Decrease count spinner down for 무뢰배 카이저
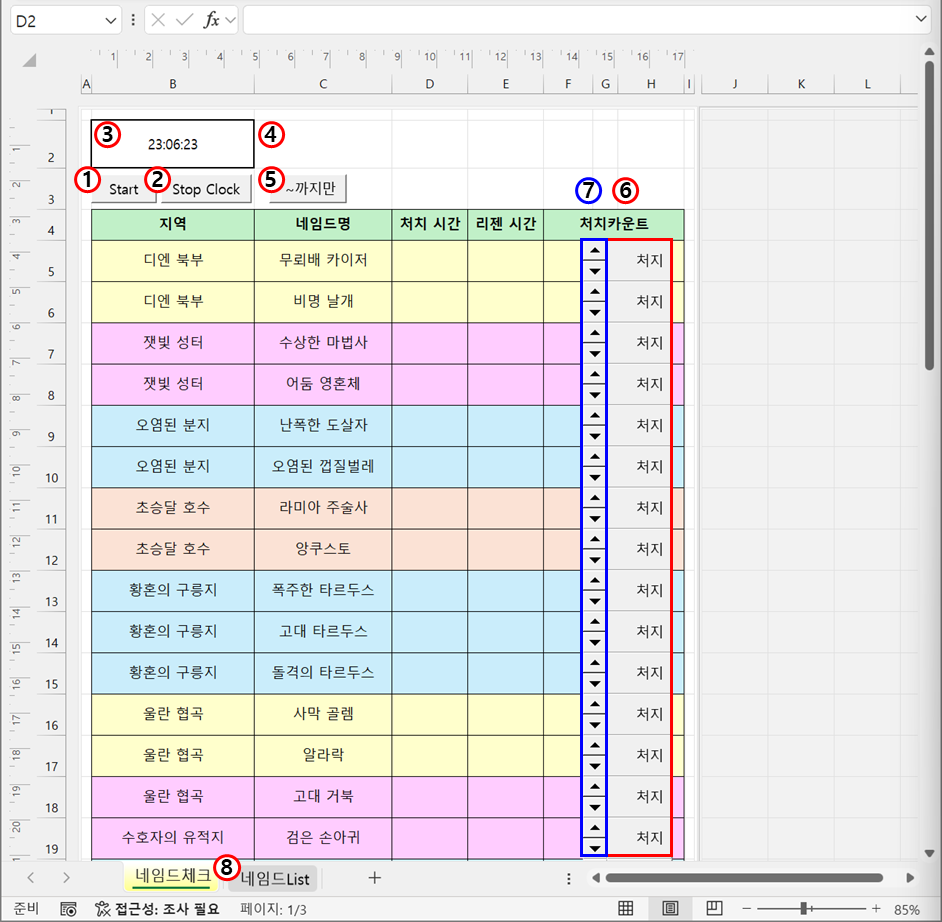Viewport: 942px width, 922px height. click(x=595, y=271)
